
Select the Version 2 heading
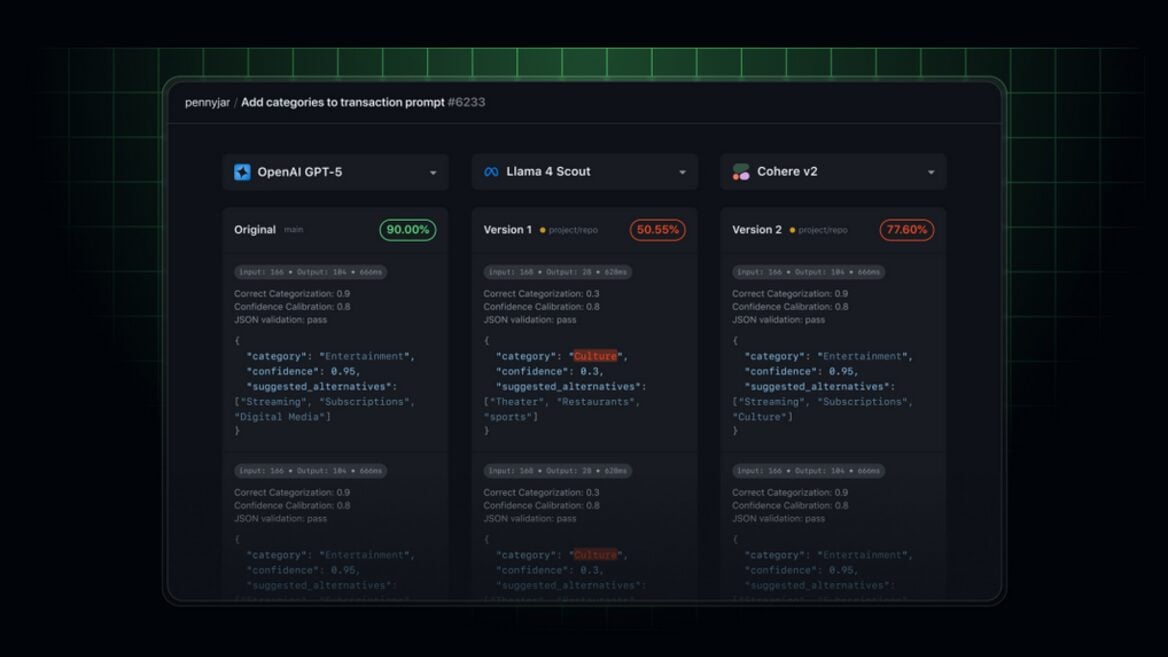pos(757,229)
